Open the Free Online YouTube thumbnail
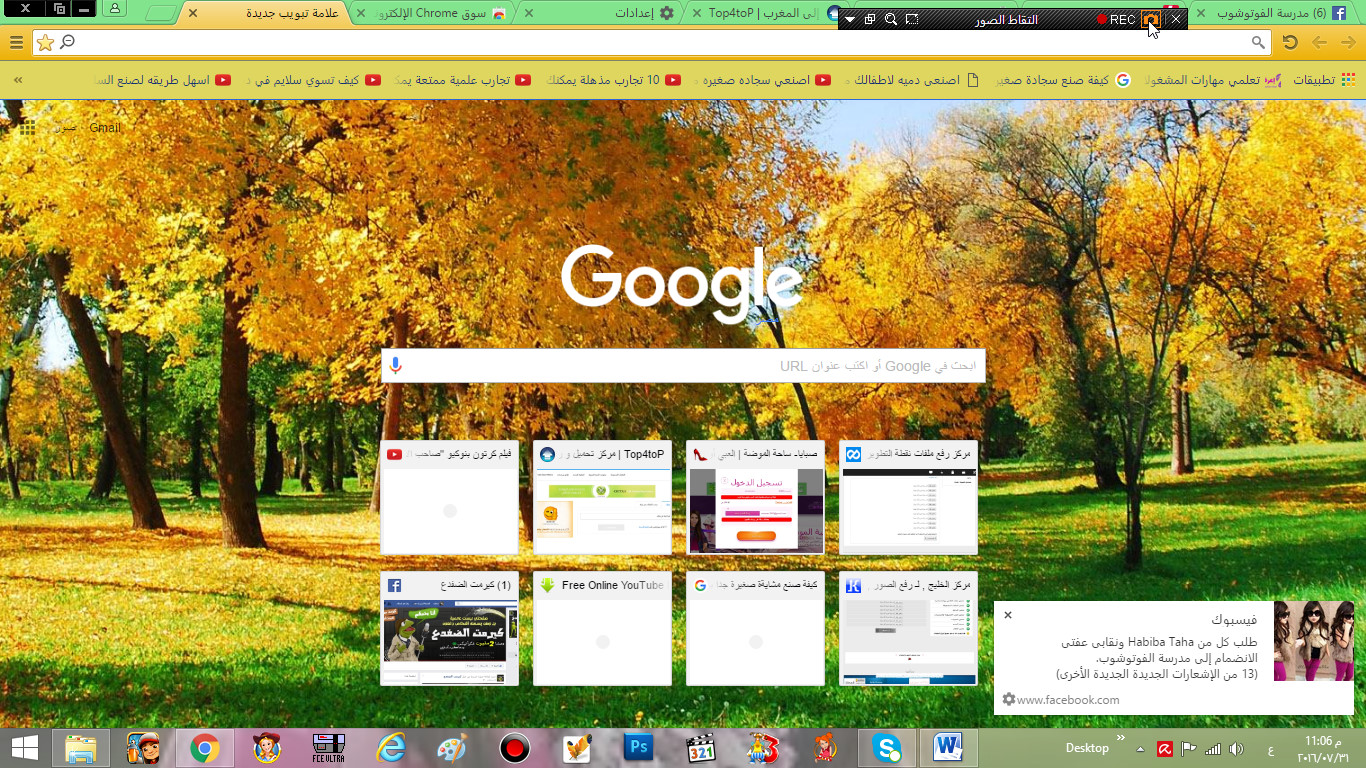 coord(602,629)
